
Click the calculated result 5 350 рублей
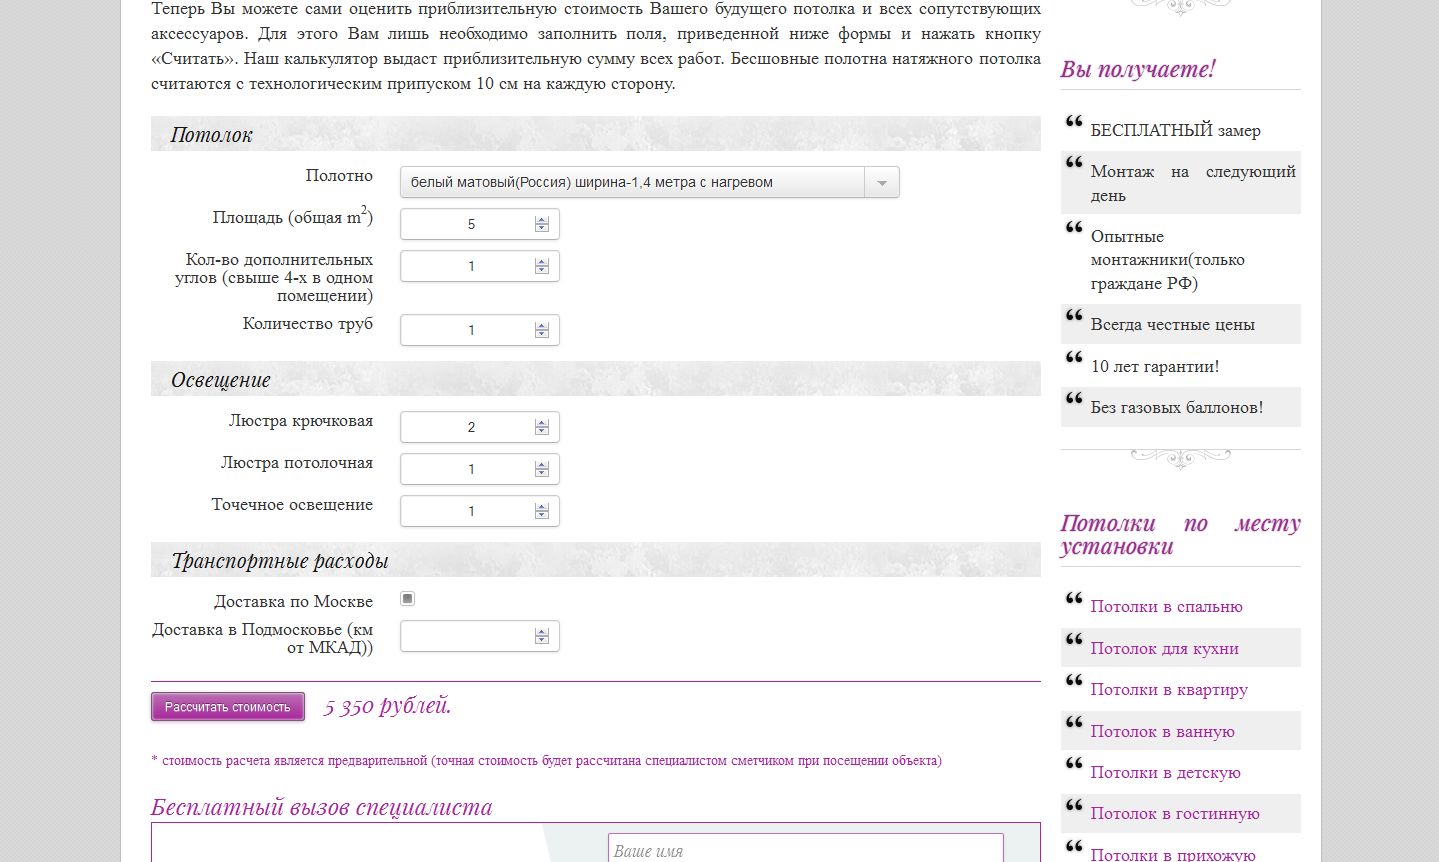[387, 706]
